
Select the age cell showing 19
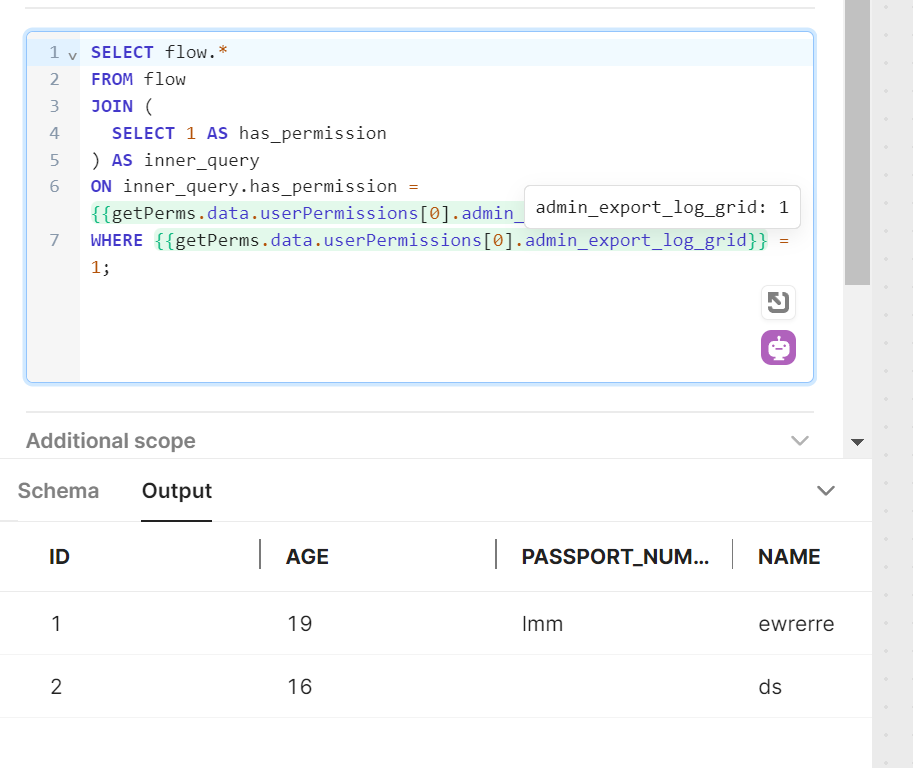click(300, 624)
